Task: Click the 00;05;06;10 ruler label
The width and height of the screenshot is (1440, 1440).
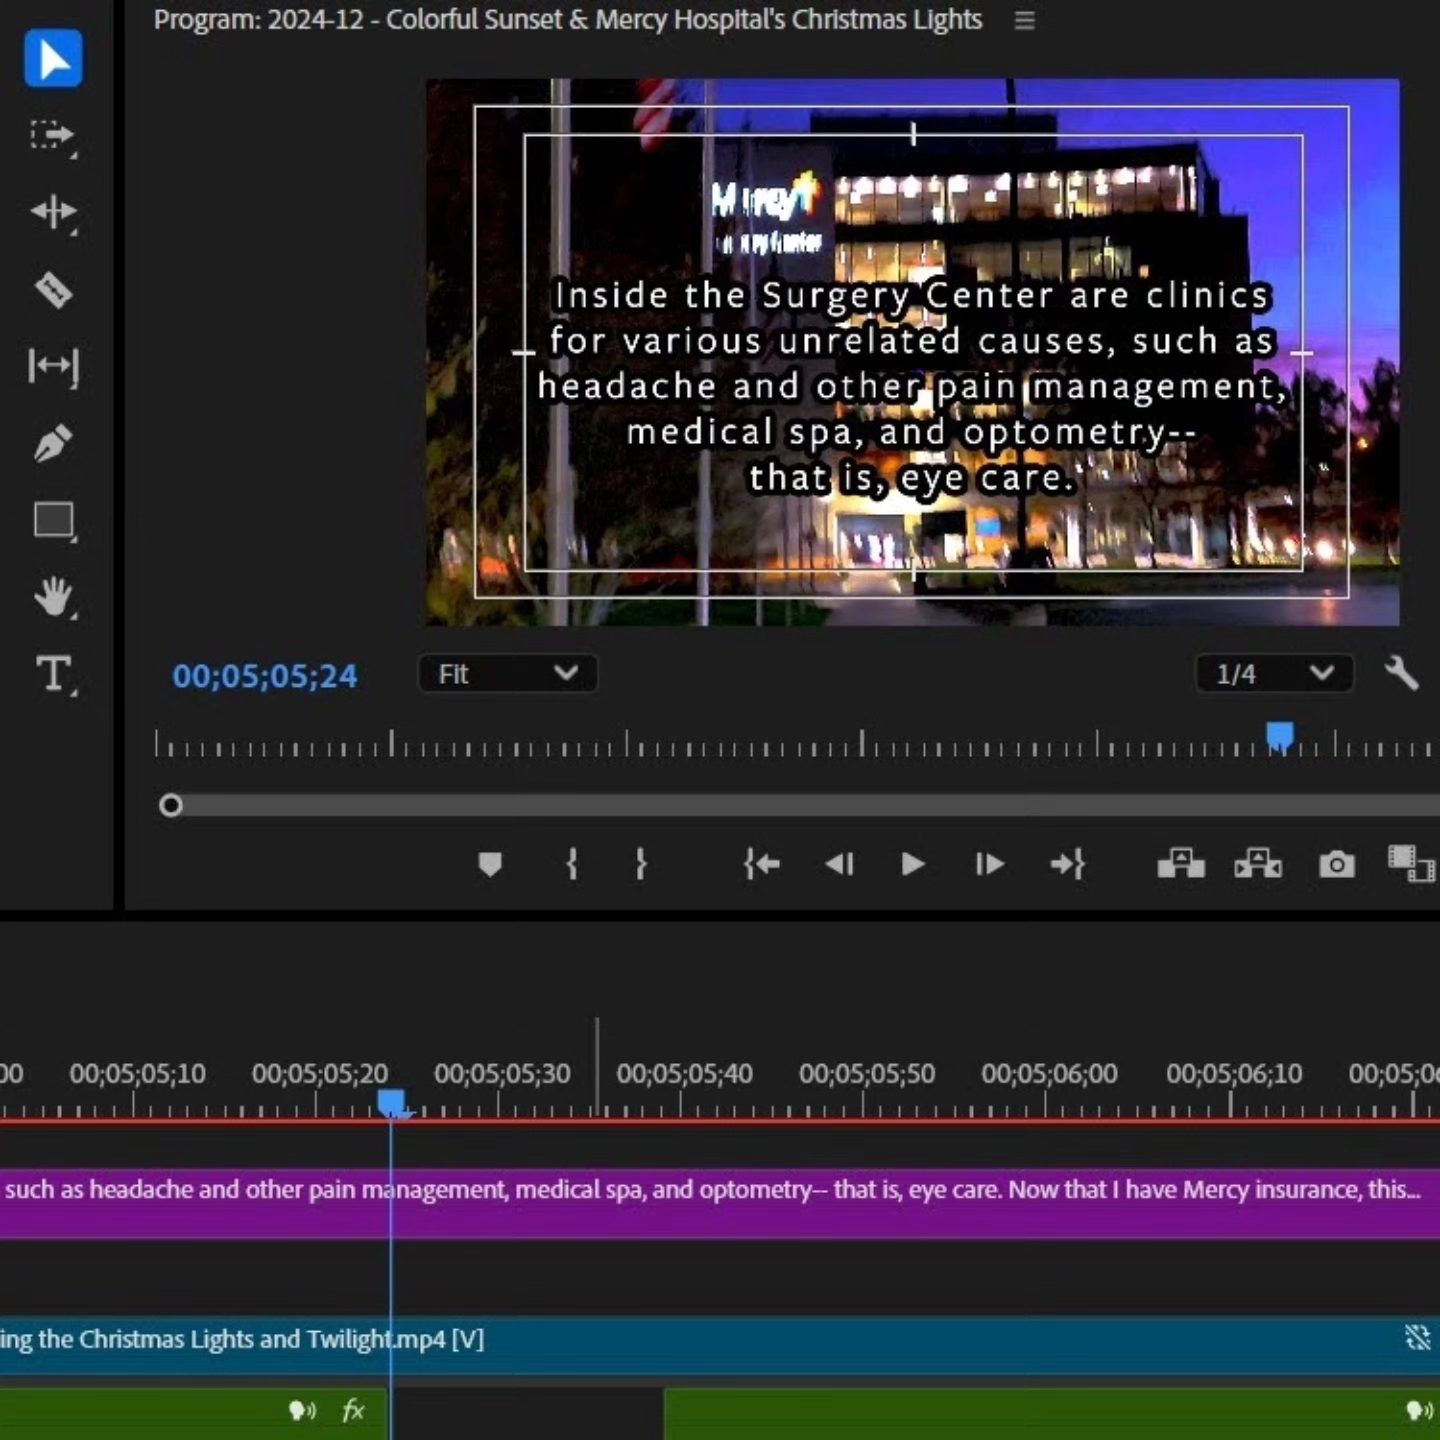Action: [x=1234, y=1074]
